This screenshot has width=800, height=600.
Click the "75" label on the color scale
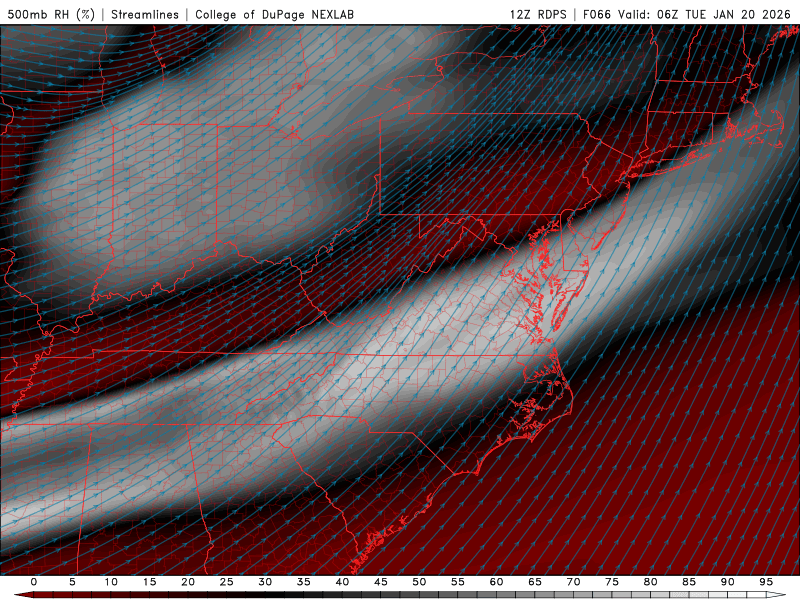[612, 582]
